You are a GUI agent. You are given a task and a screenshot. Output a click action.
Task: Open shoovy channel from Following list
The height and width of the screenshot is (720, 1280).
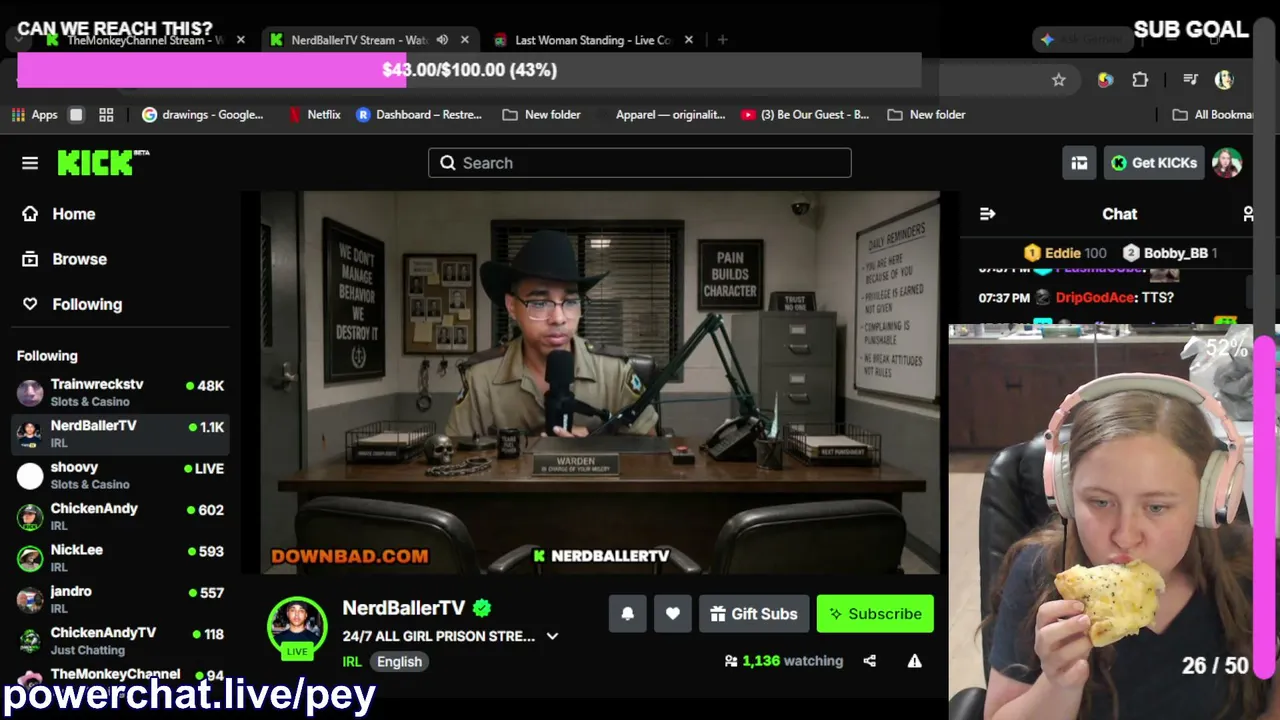tap(120, 475)
